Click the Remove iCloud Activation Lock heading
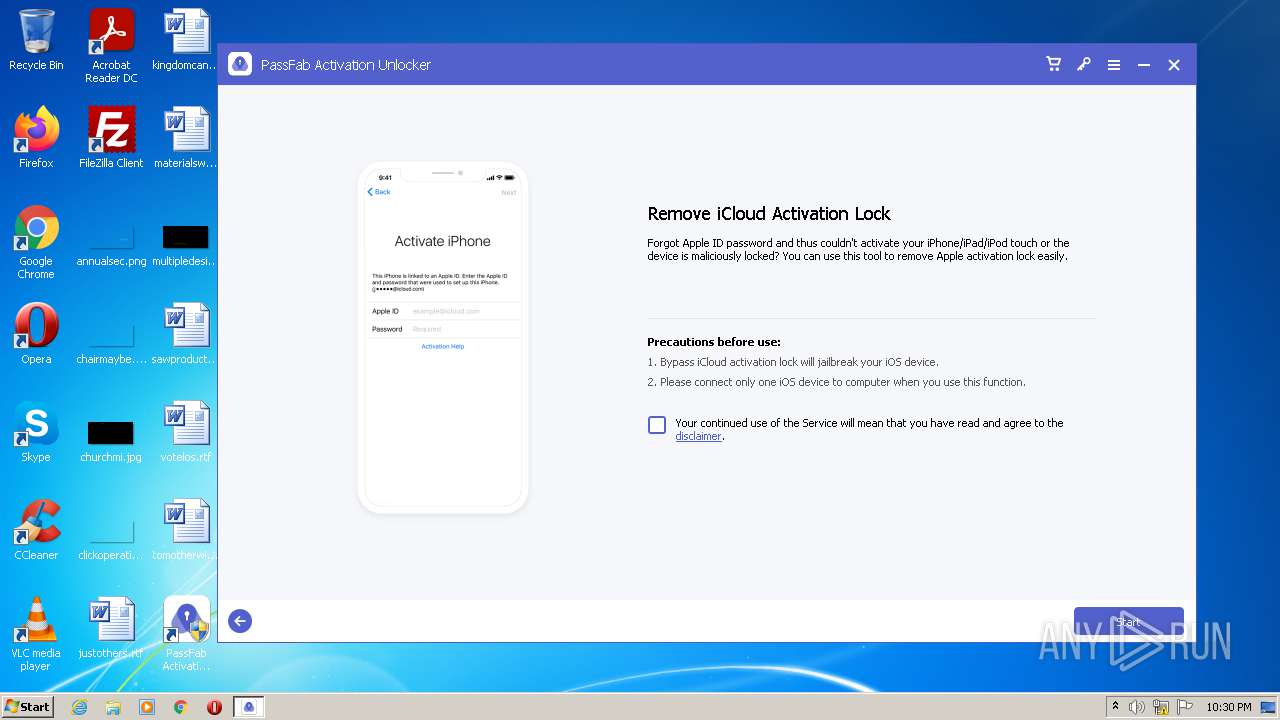The image size is (1280, 720). pos(769,214)
